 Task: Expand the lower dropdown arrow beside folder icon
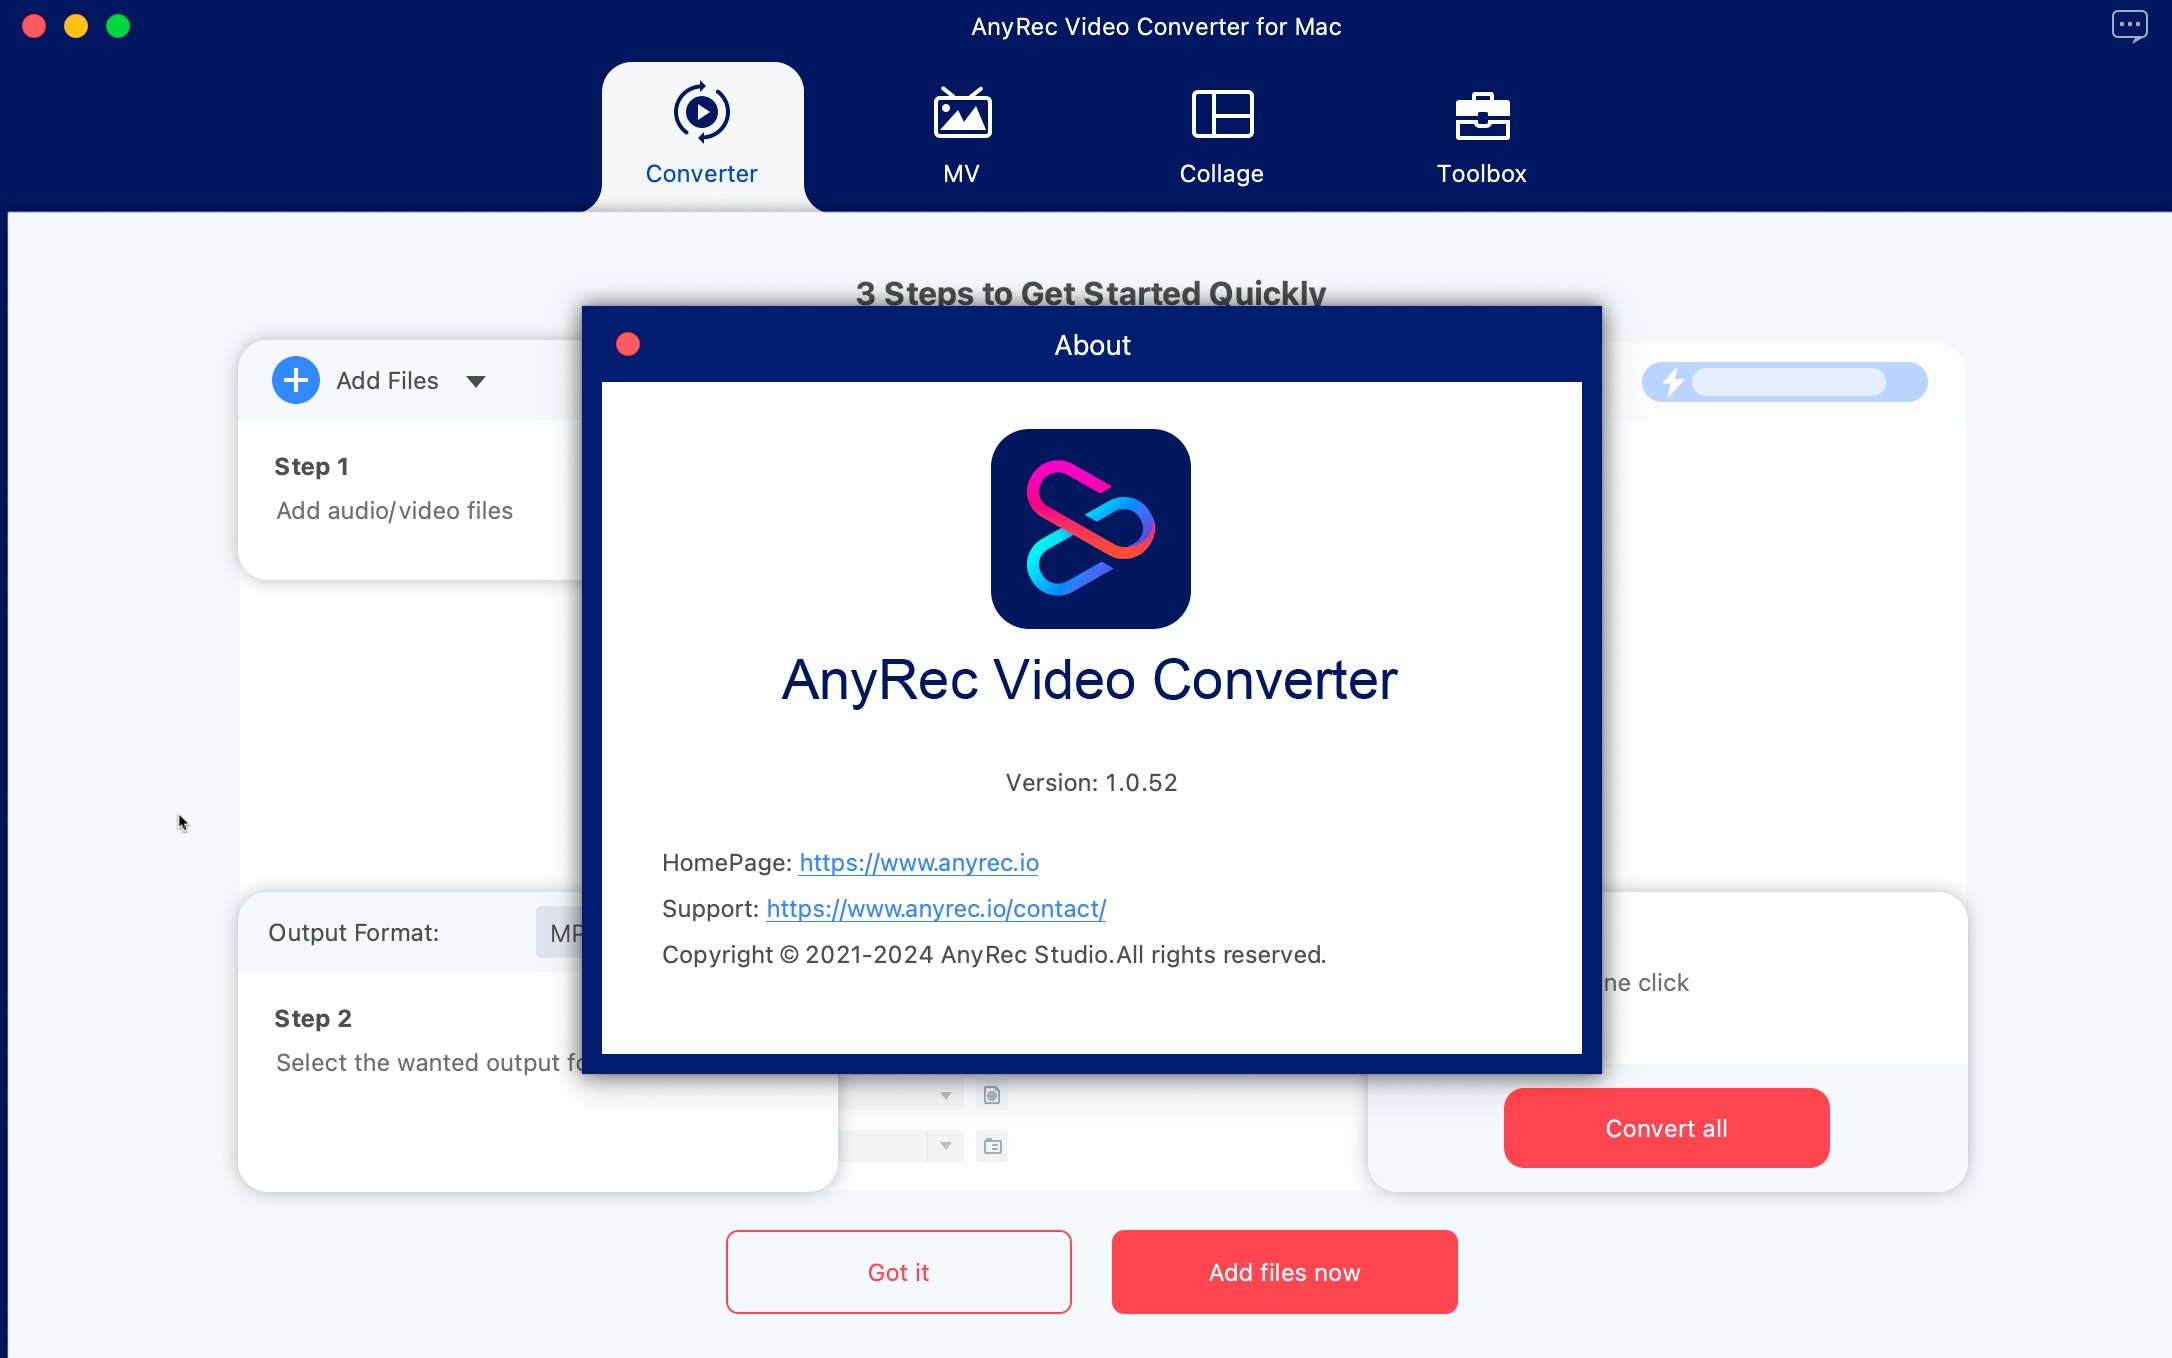point(945,1146)
